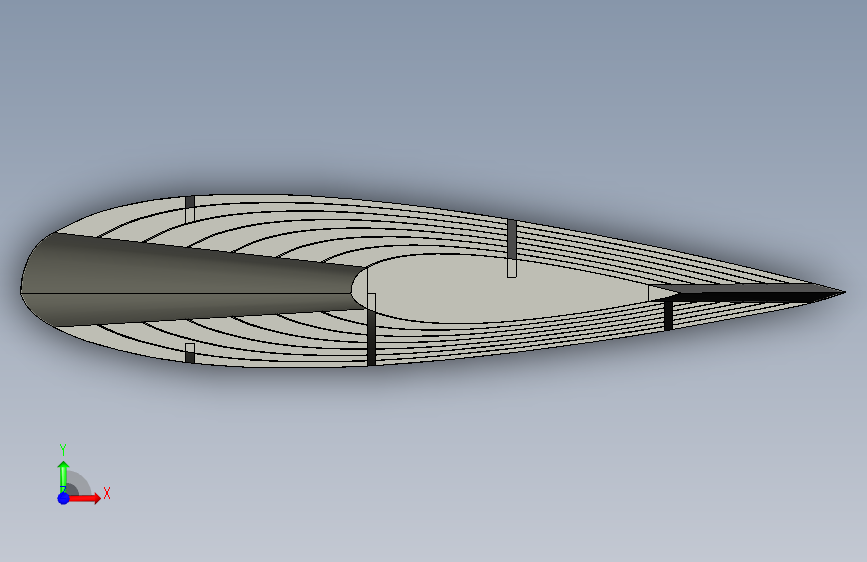Click the blue Z axis ball of triad

click(64, 498)
